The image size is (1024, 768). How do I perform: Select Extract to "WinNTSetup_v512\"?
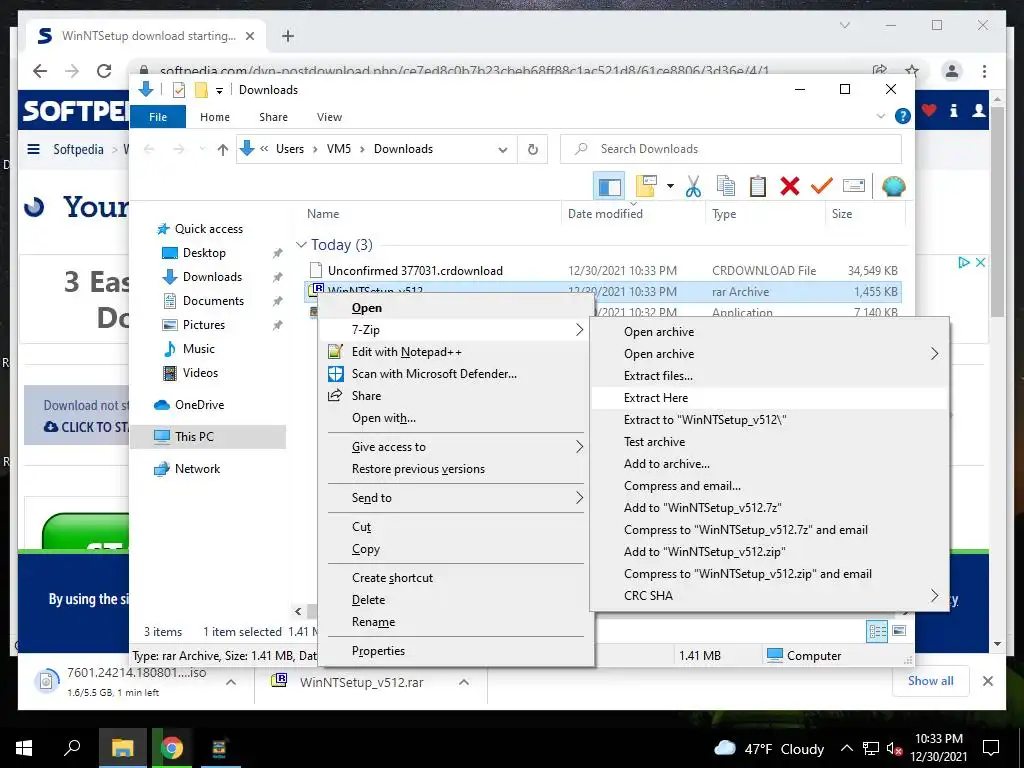[769, 420]
